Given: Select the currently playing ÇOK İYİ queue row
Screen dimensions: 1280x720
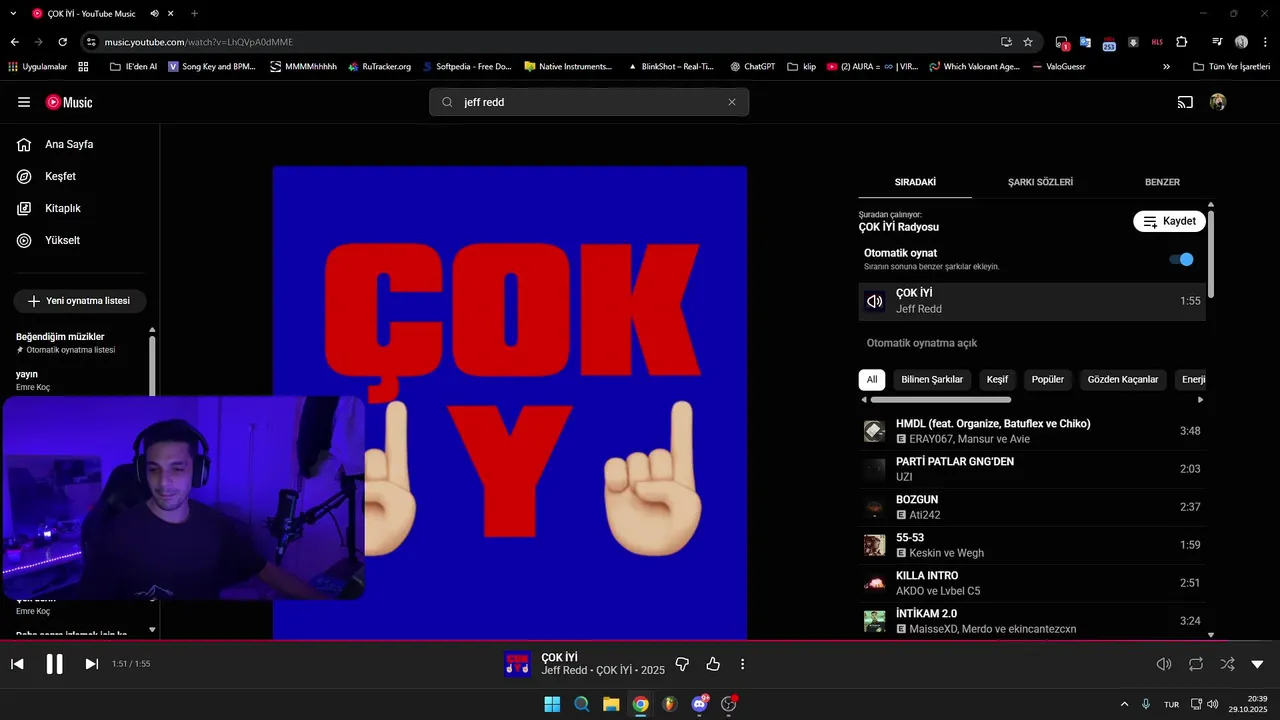Looking at the screenshot, I should point(1032,301).
